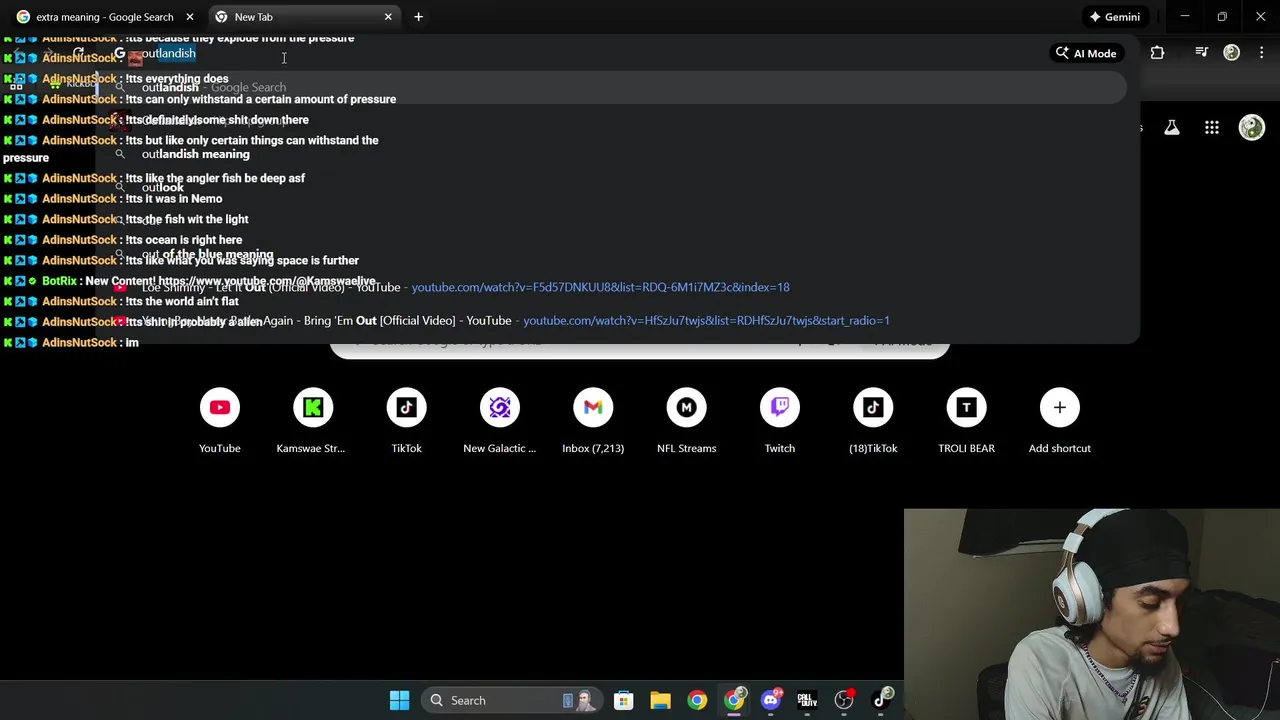
Task: Open File Explorer from taskbar
Action: [660, 700]
